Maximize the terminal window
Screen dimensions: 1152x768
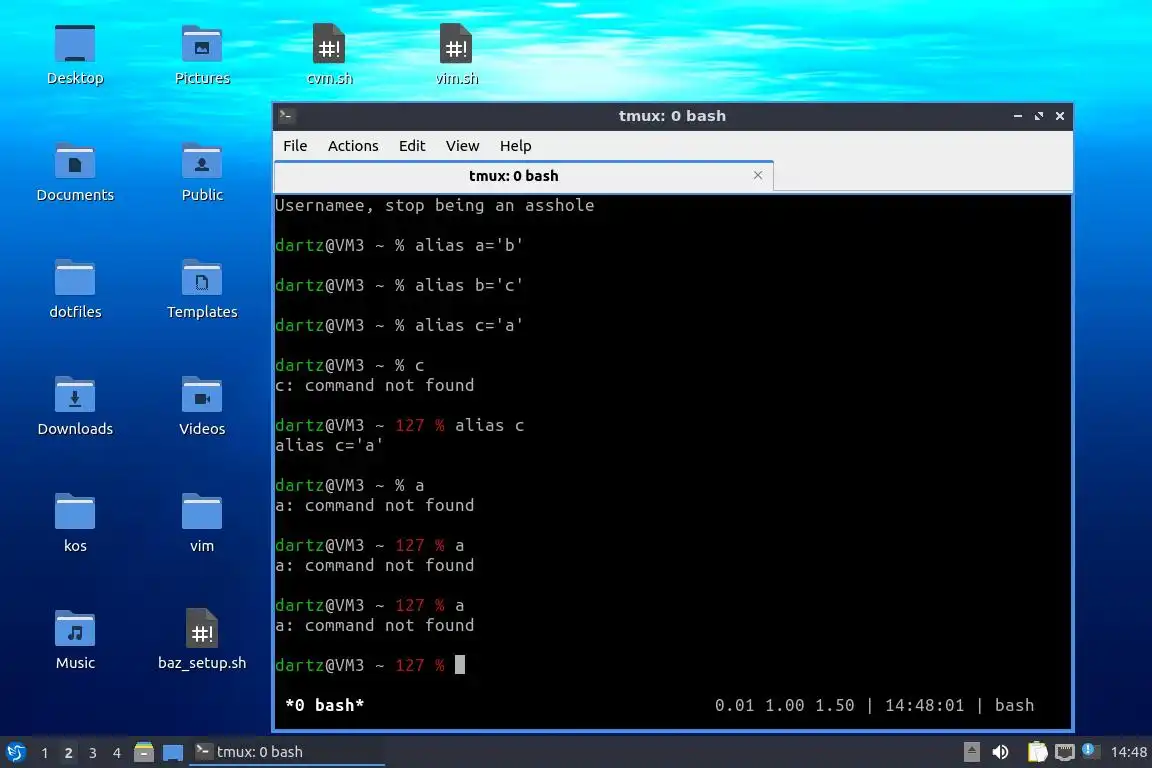pyautogui.click(x=1038, y=116)
